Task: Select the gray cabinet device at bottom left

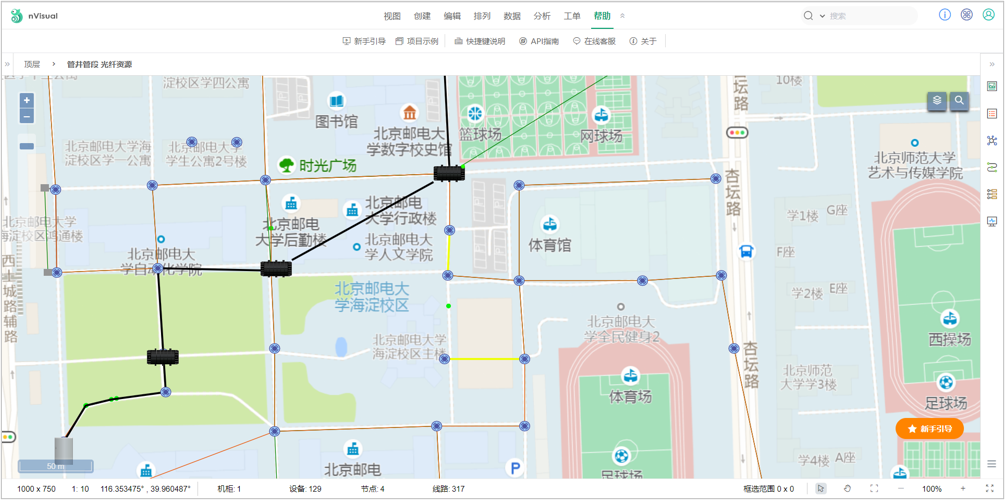Action: pos(63,451)
